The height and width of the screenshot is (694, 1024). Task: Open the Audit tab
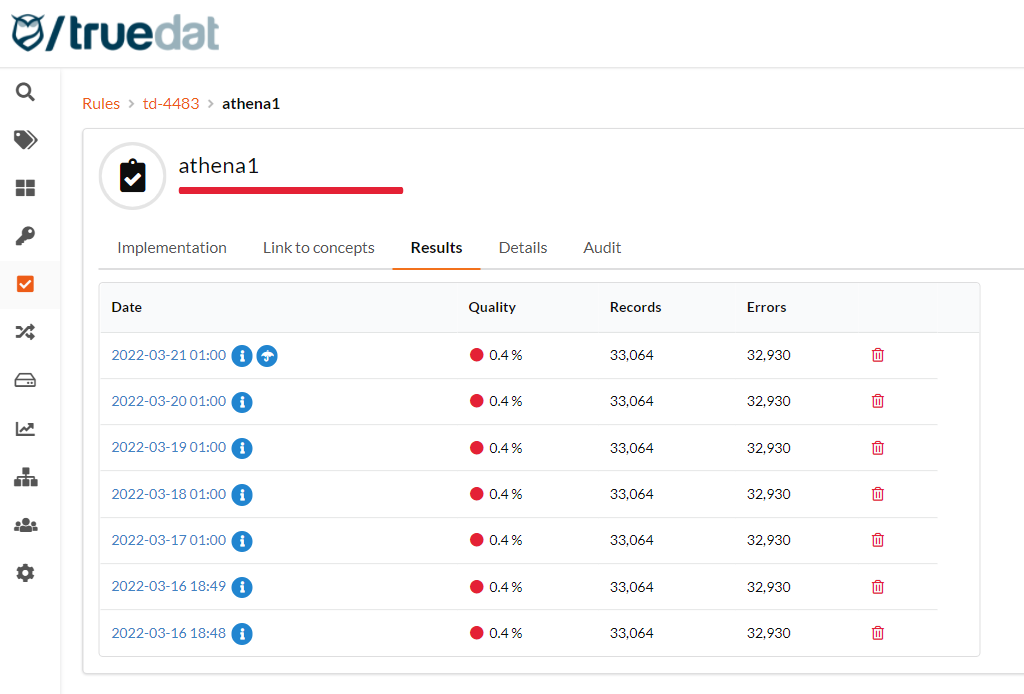pos(602,247)
